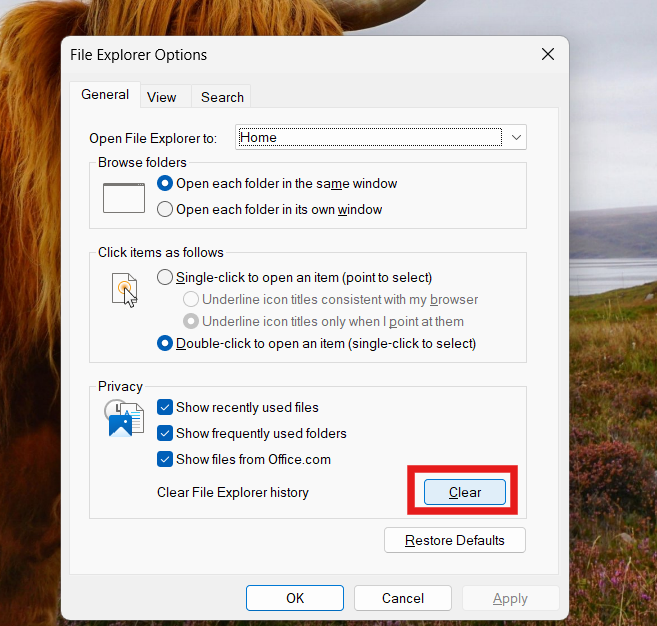Expand the Open File Explorer to dropdown arrow
Viewport: 657px width, 626px height.
(516, 137)
